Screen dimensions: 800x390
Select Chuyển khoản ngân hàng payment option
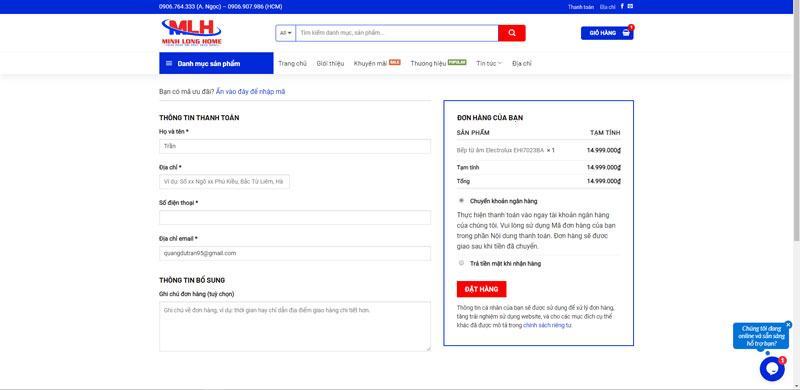pyautogui.click(x=461, y=201)
